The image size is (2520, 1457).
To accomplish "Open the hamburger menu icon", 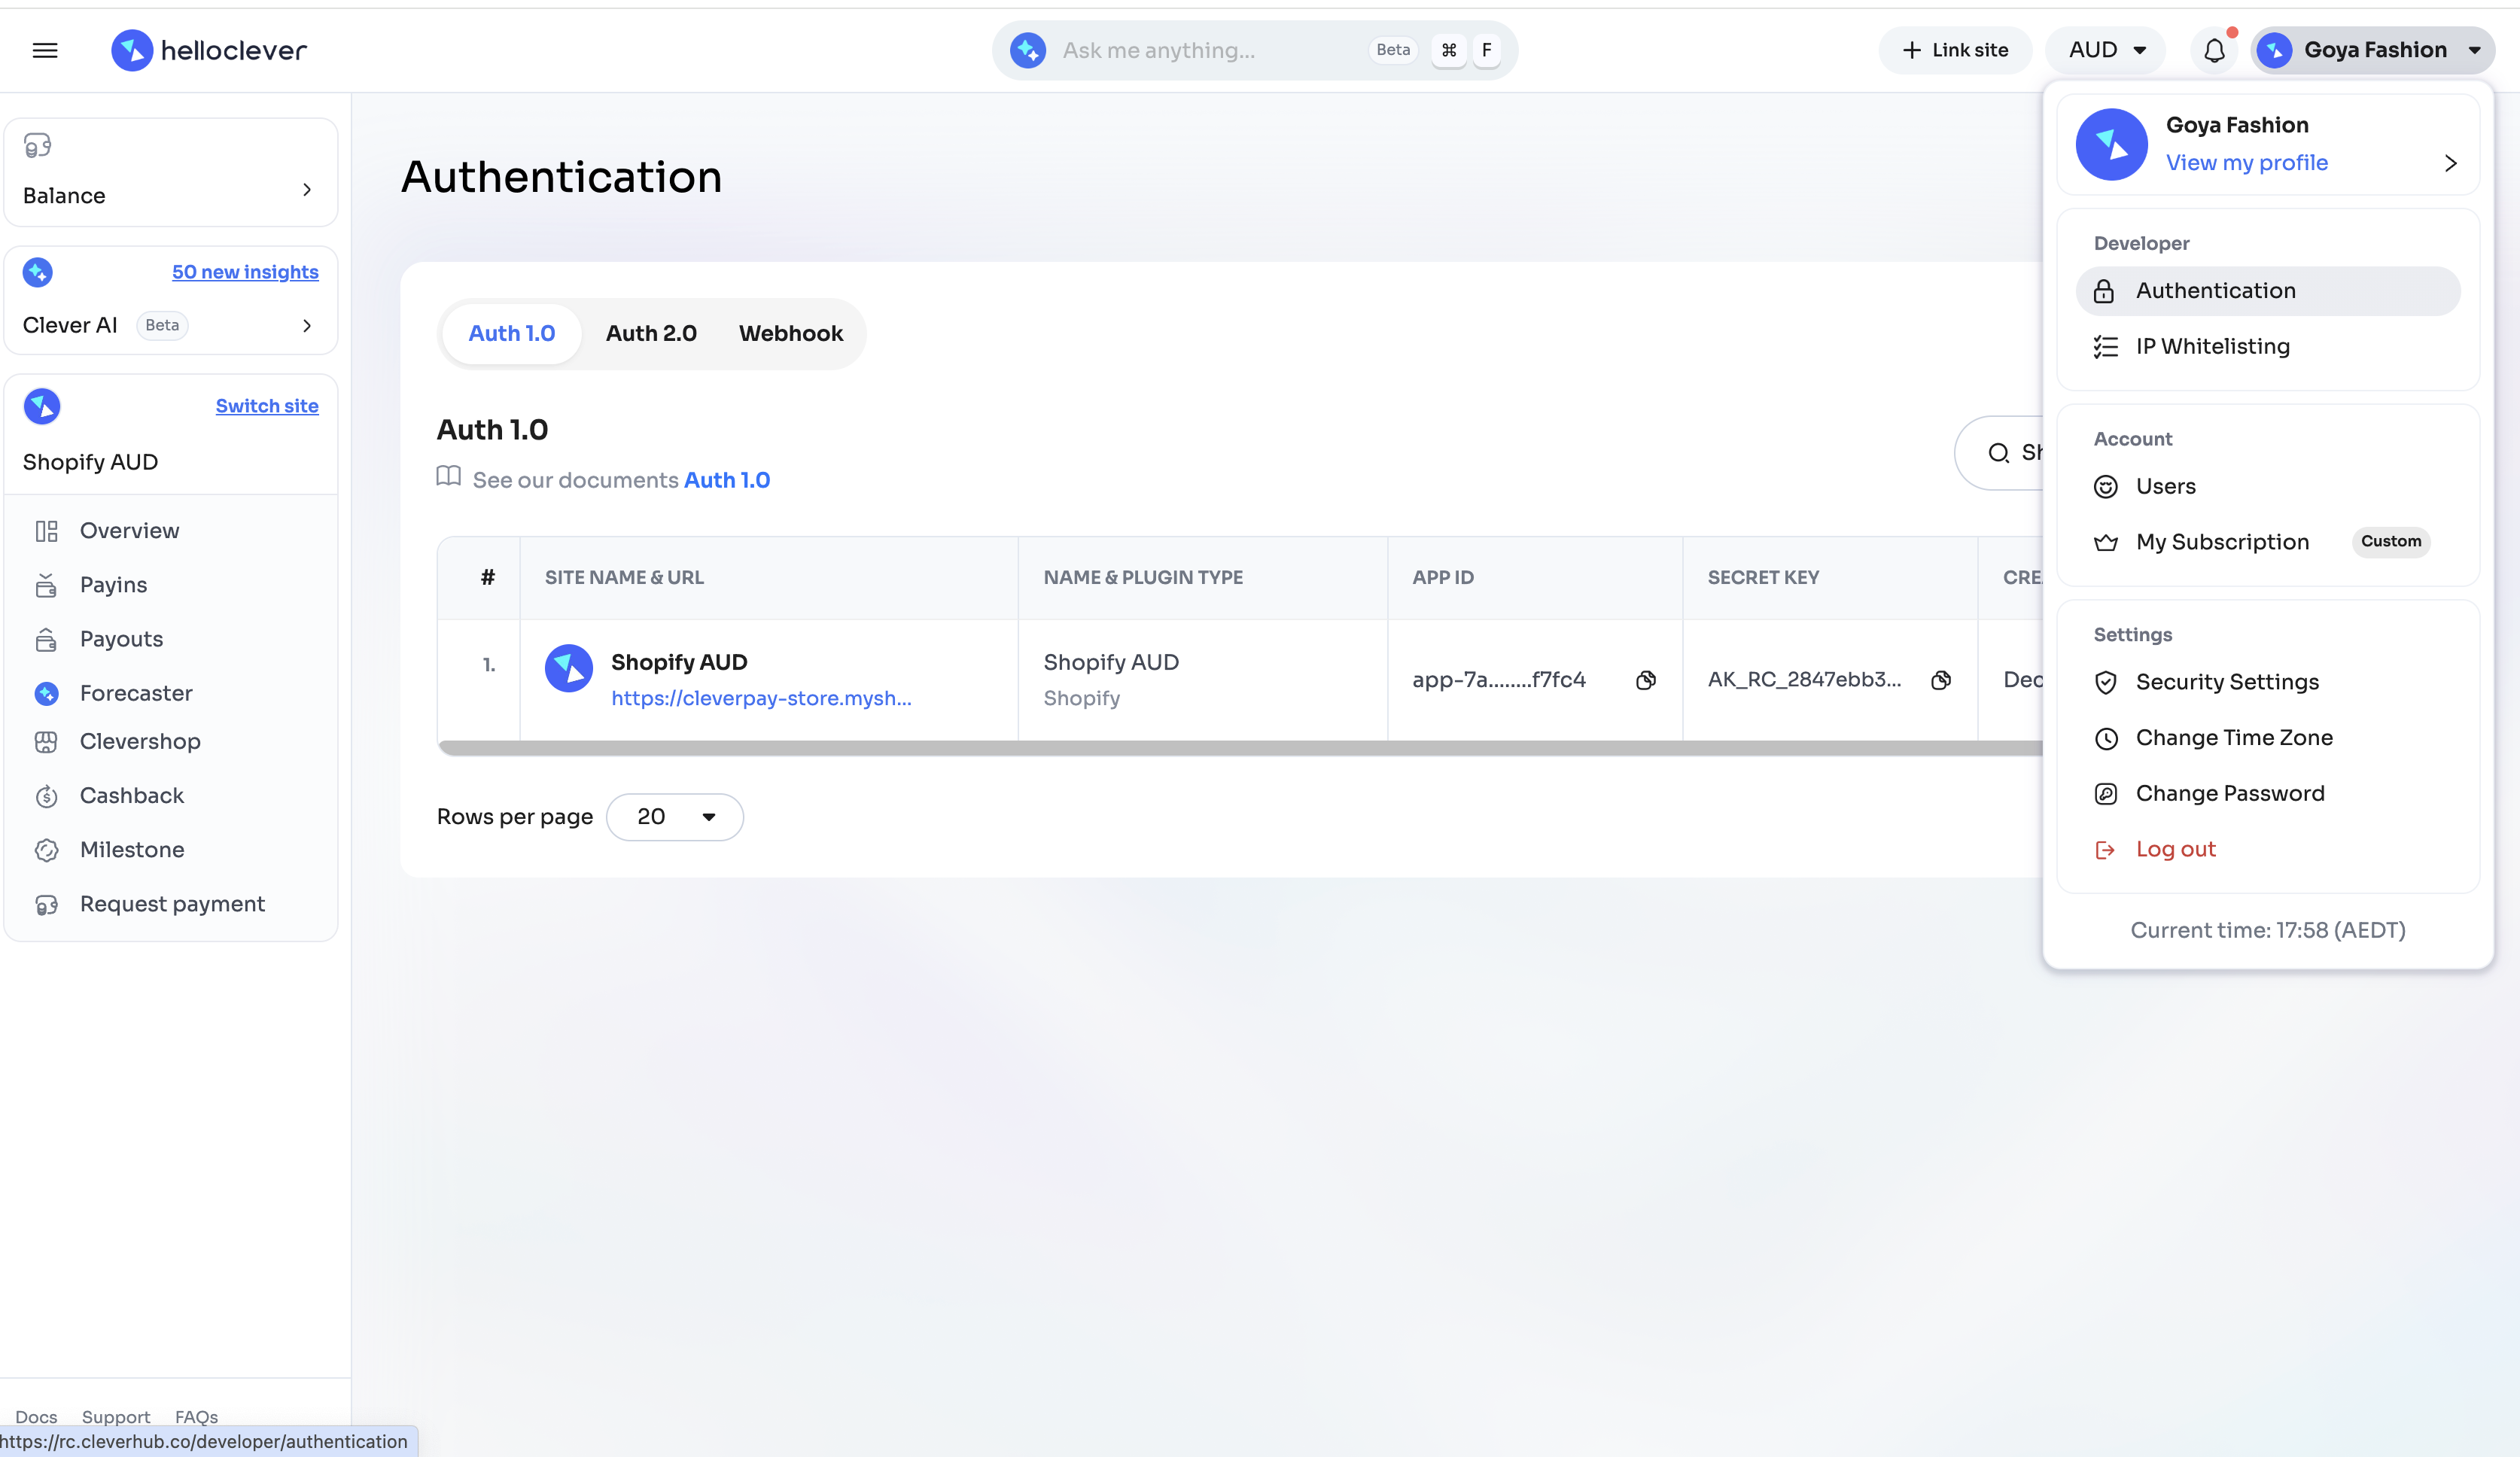I will pos(45,50).
